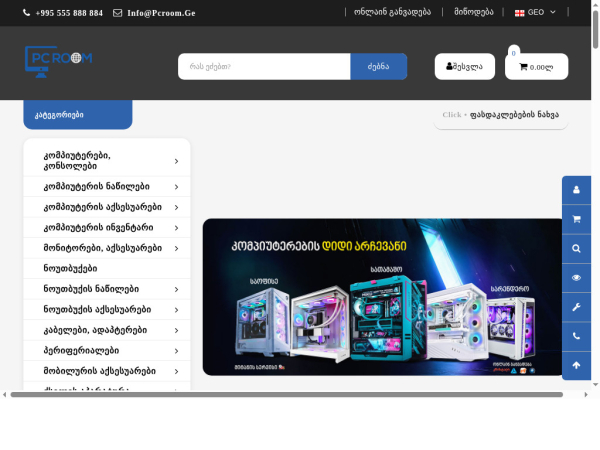Select კაბელები, ადაპტერები menu item
600x450 pixels.
[x=106, y=330]
